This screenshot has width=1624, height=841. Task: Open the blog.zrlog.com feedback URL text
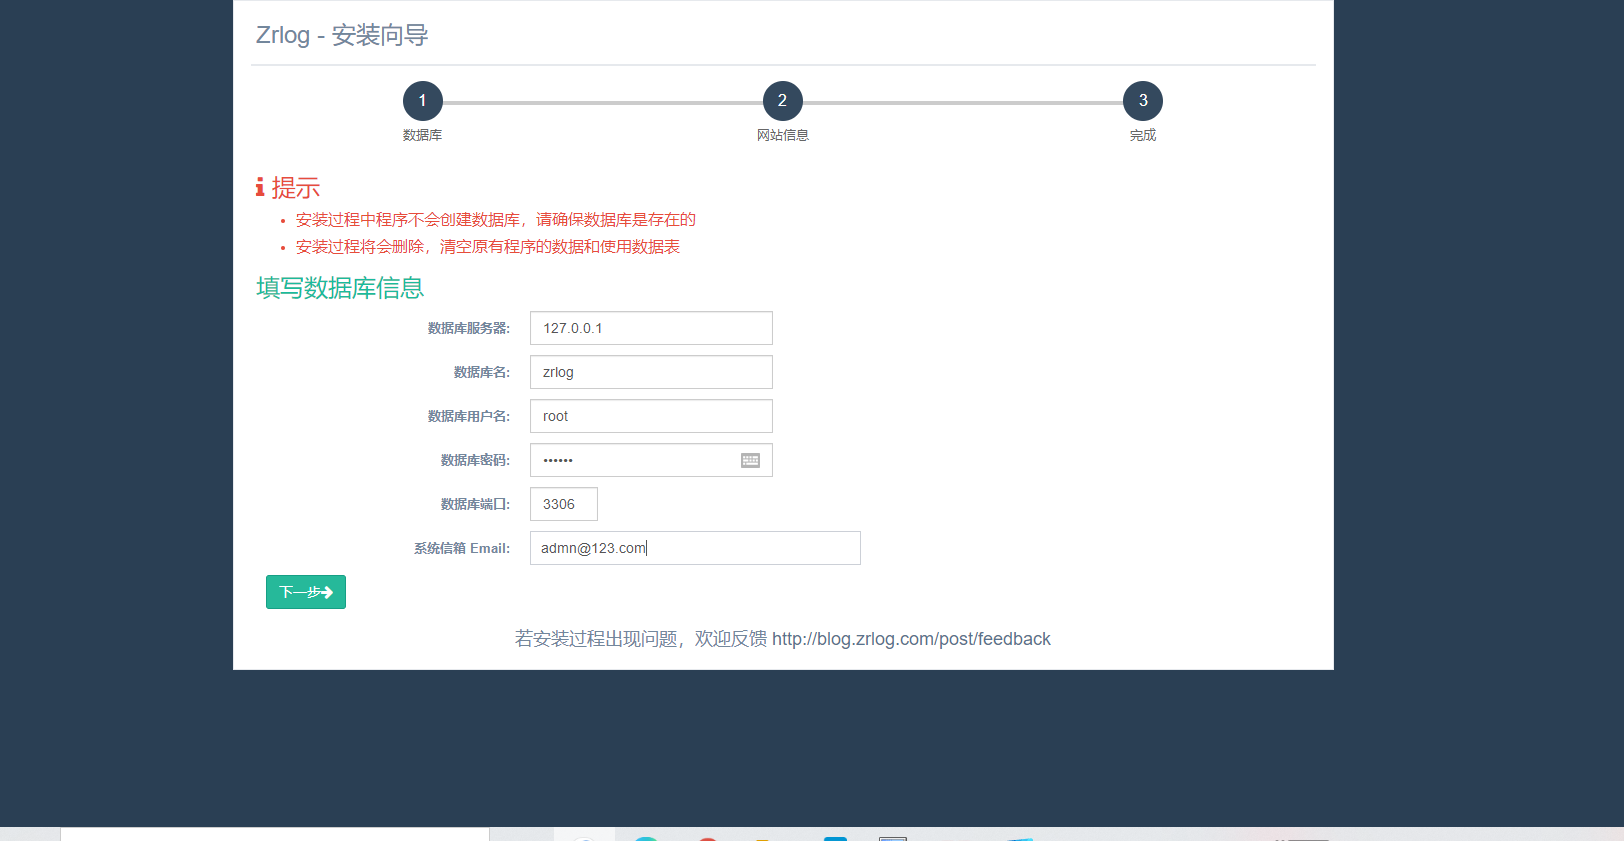tap(911, 639)
